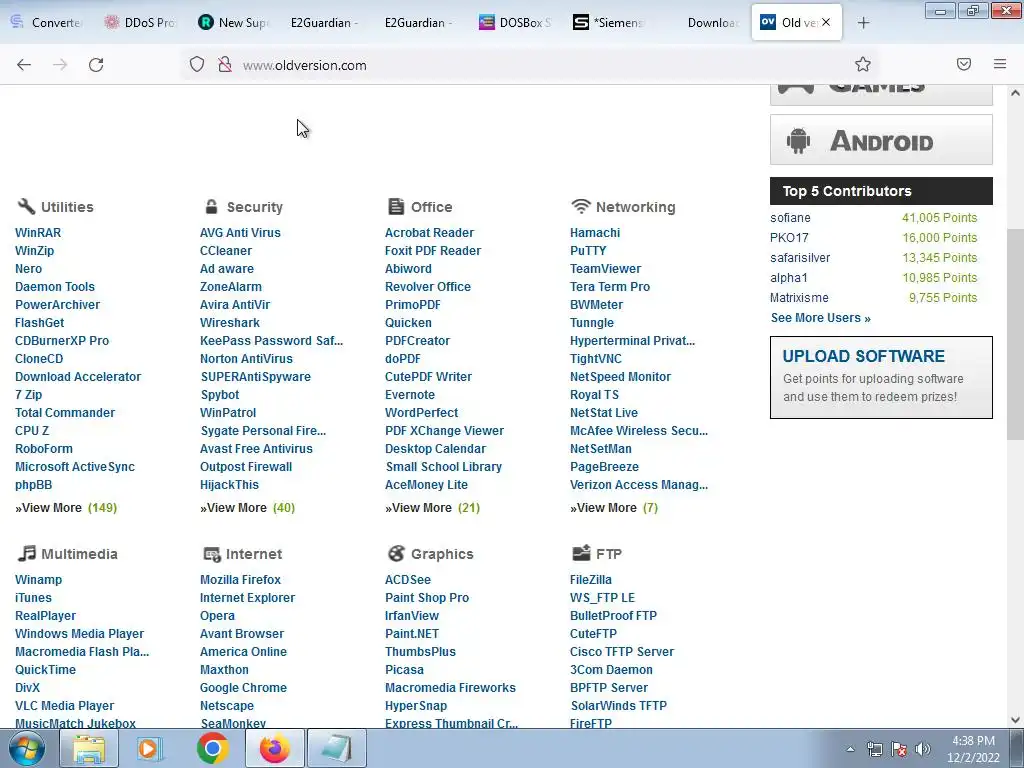The width and height of the screenshot is (1024, 768).
Task: Click the Action Center flag tray icon
Action: click(899, 749)
